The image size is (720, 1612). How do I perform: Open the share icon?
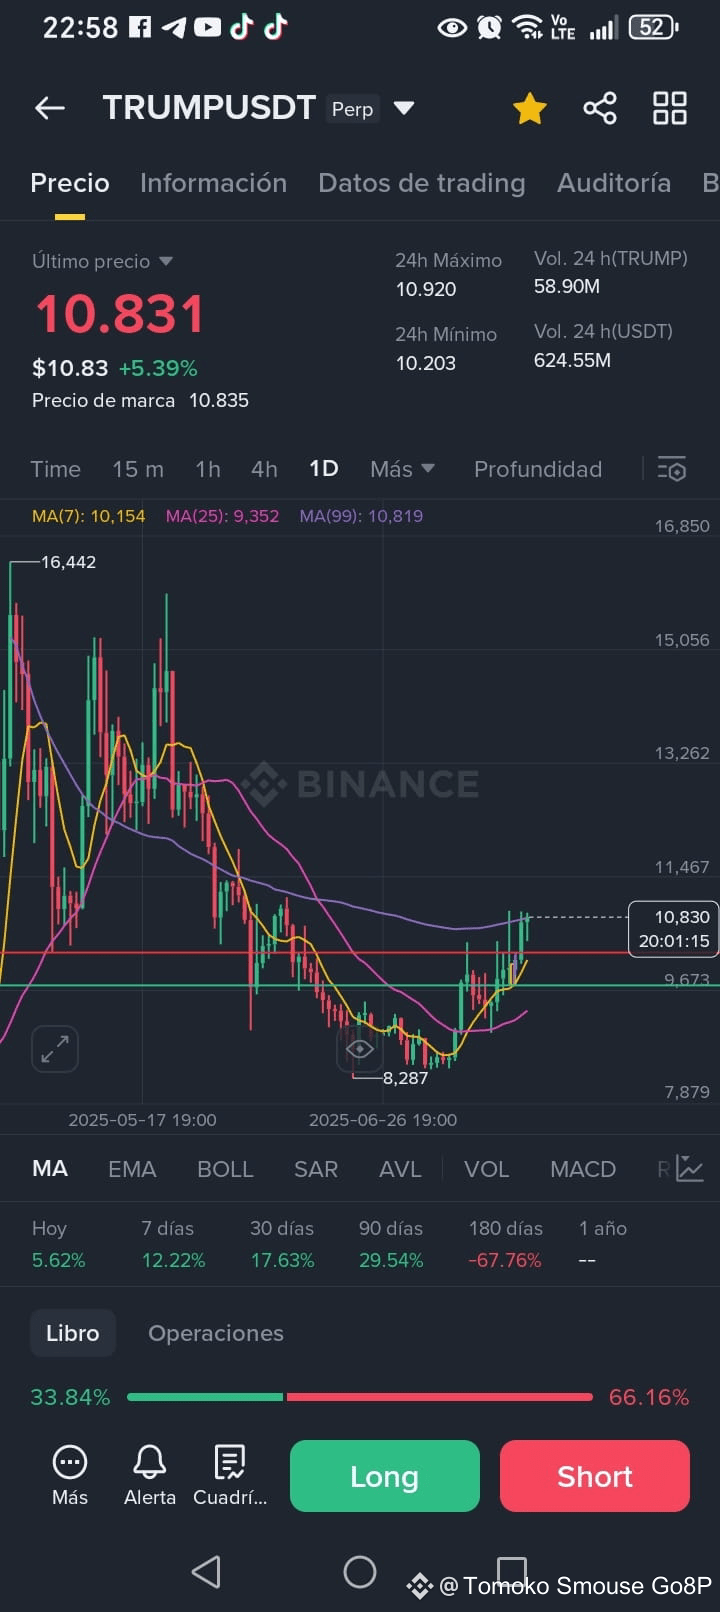click(x=600, y=108)
